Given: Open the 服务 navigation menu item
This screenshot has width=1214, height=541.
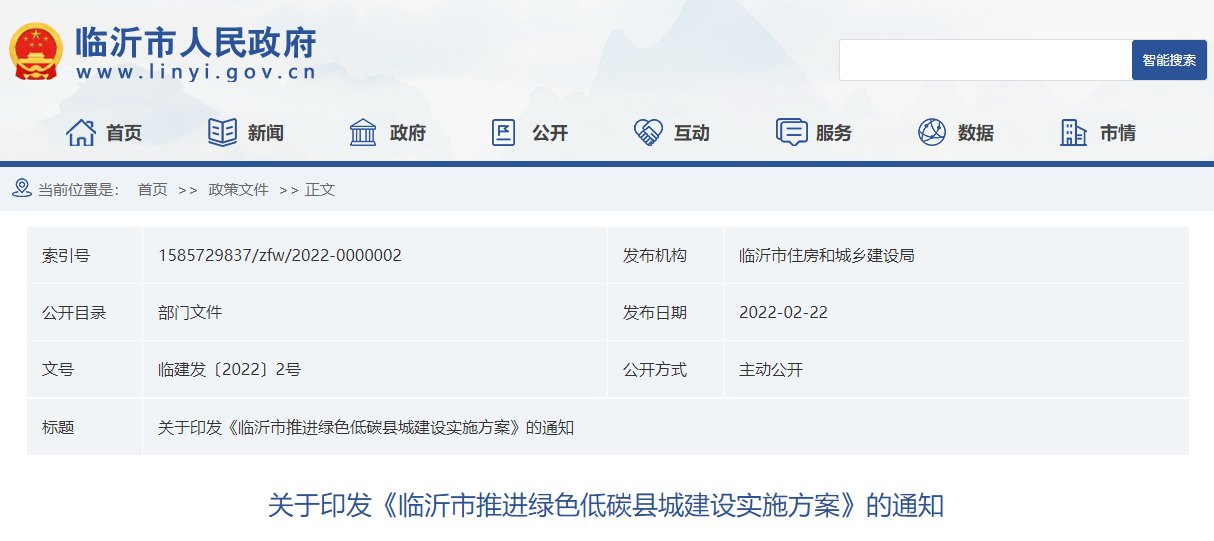Looking at the screenshot, I should pyautogui.click(x=834, y=133).
